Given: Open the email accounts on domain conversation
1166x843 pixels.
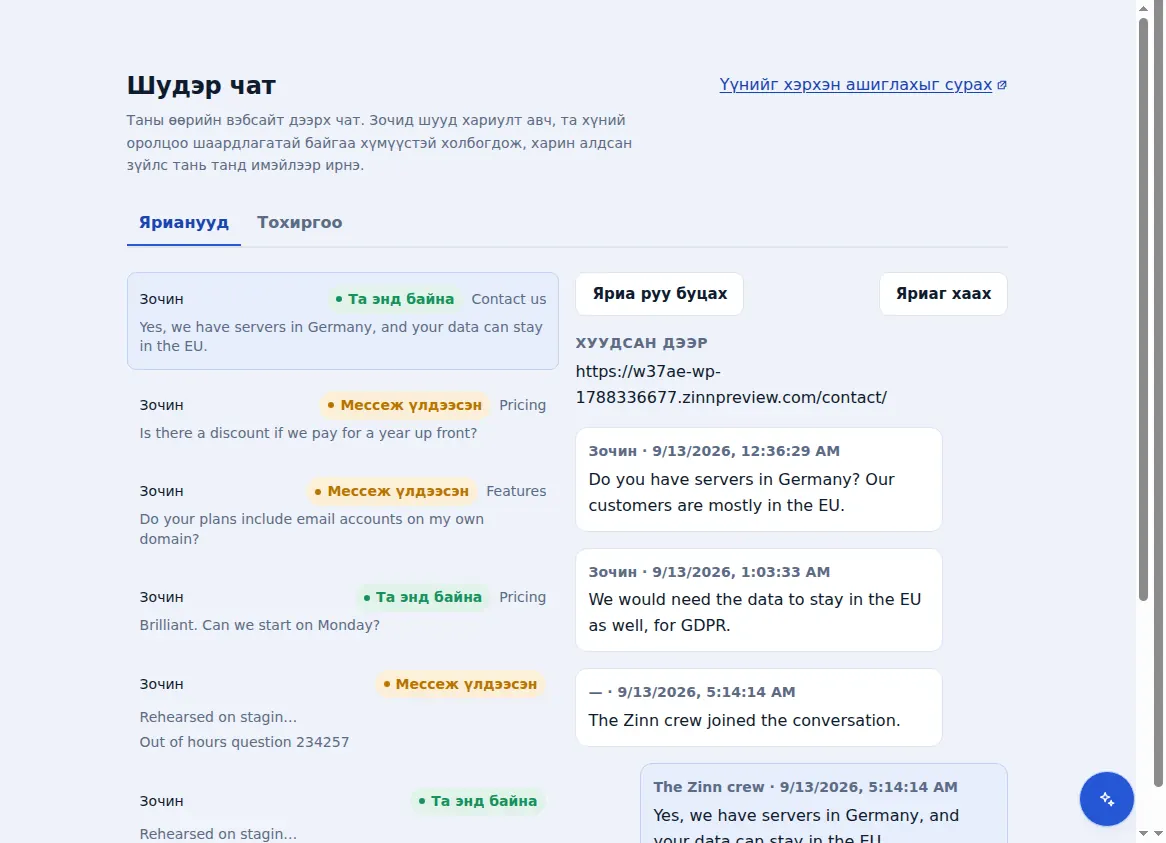Looking at the screenshot, I should pos(343,514).
